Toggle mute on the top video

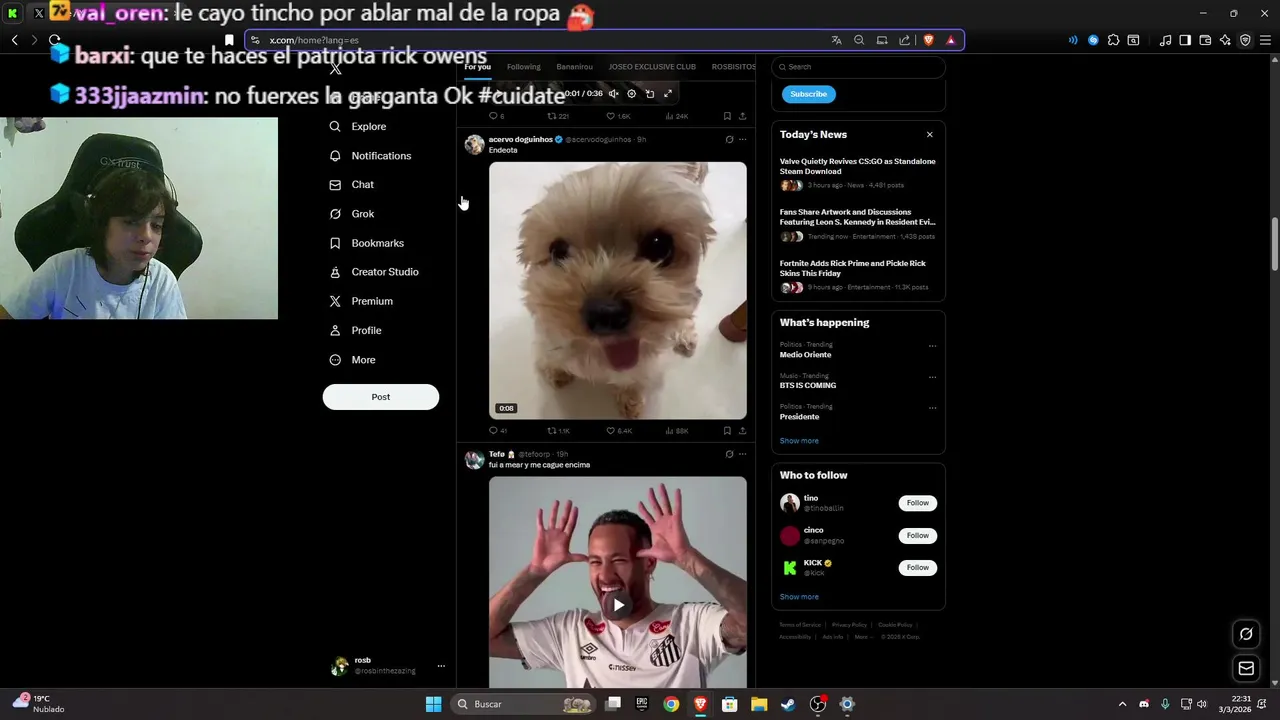pyautogui.click(x=613, y=94)
